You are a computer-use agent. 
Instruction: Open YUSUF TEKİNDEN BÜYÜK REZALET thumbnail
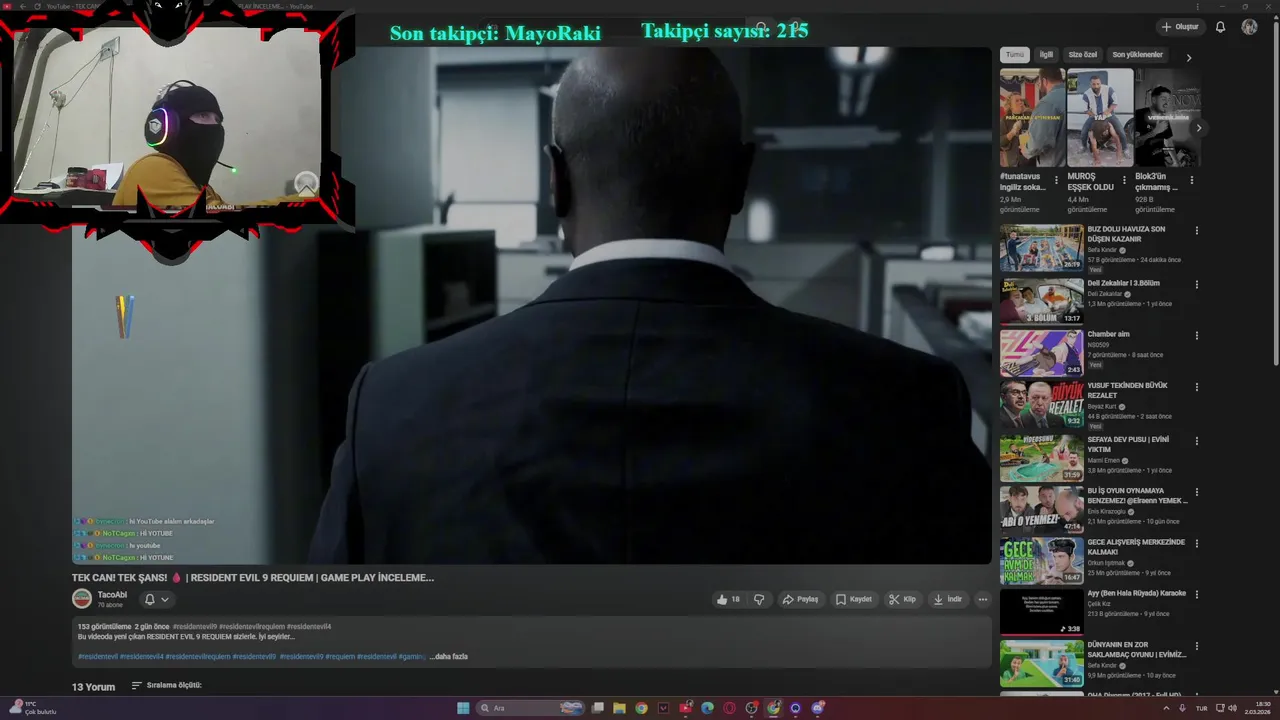1042,404
